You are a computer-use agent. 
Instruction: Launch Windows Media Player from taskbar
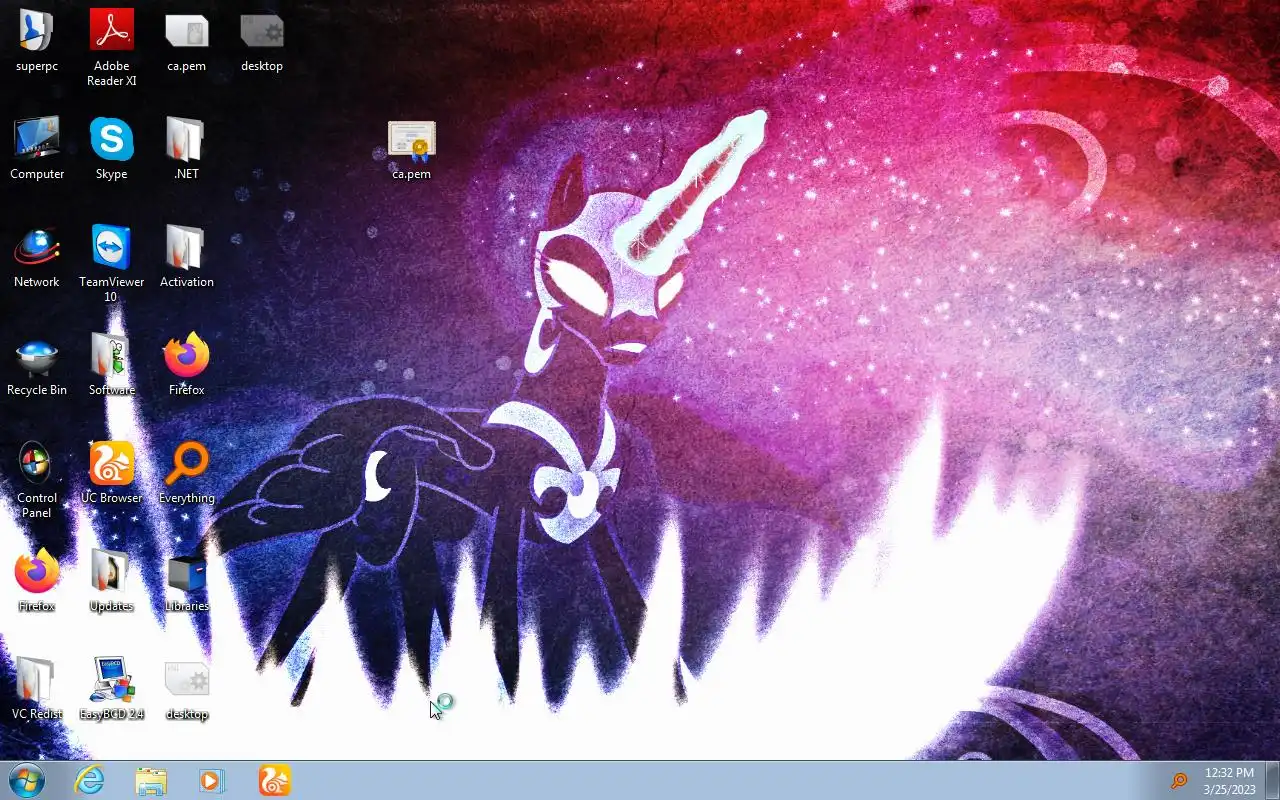212,780
